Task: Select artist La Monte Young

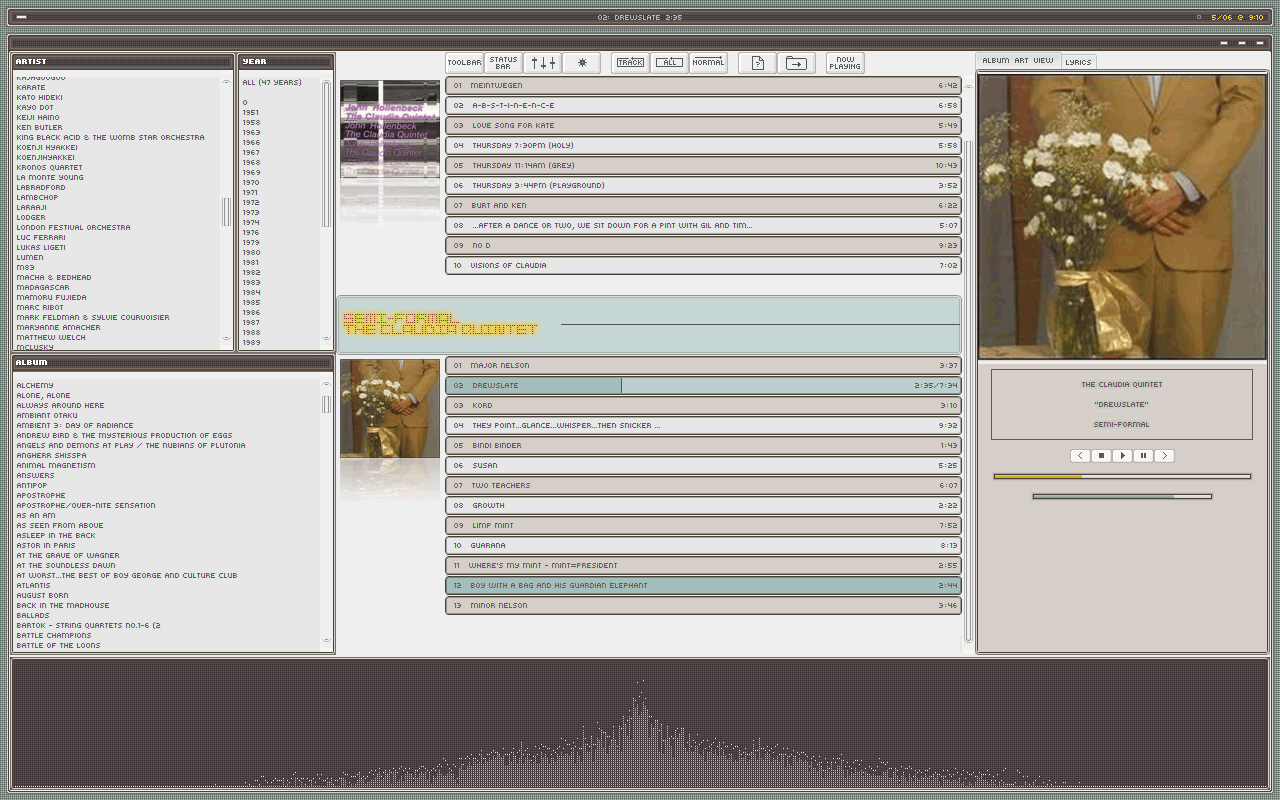Action: click(x=50, y=177)
